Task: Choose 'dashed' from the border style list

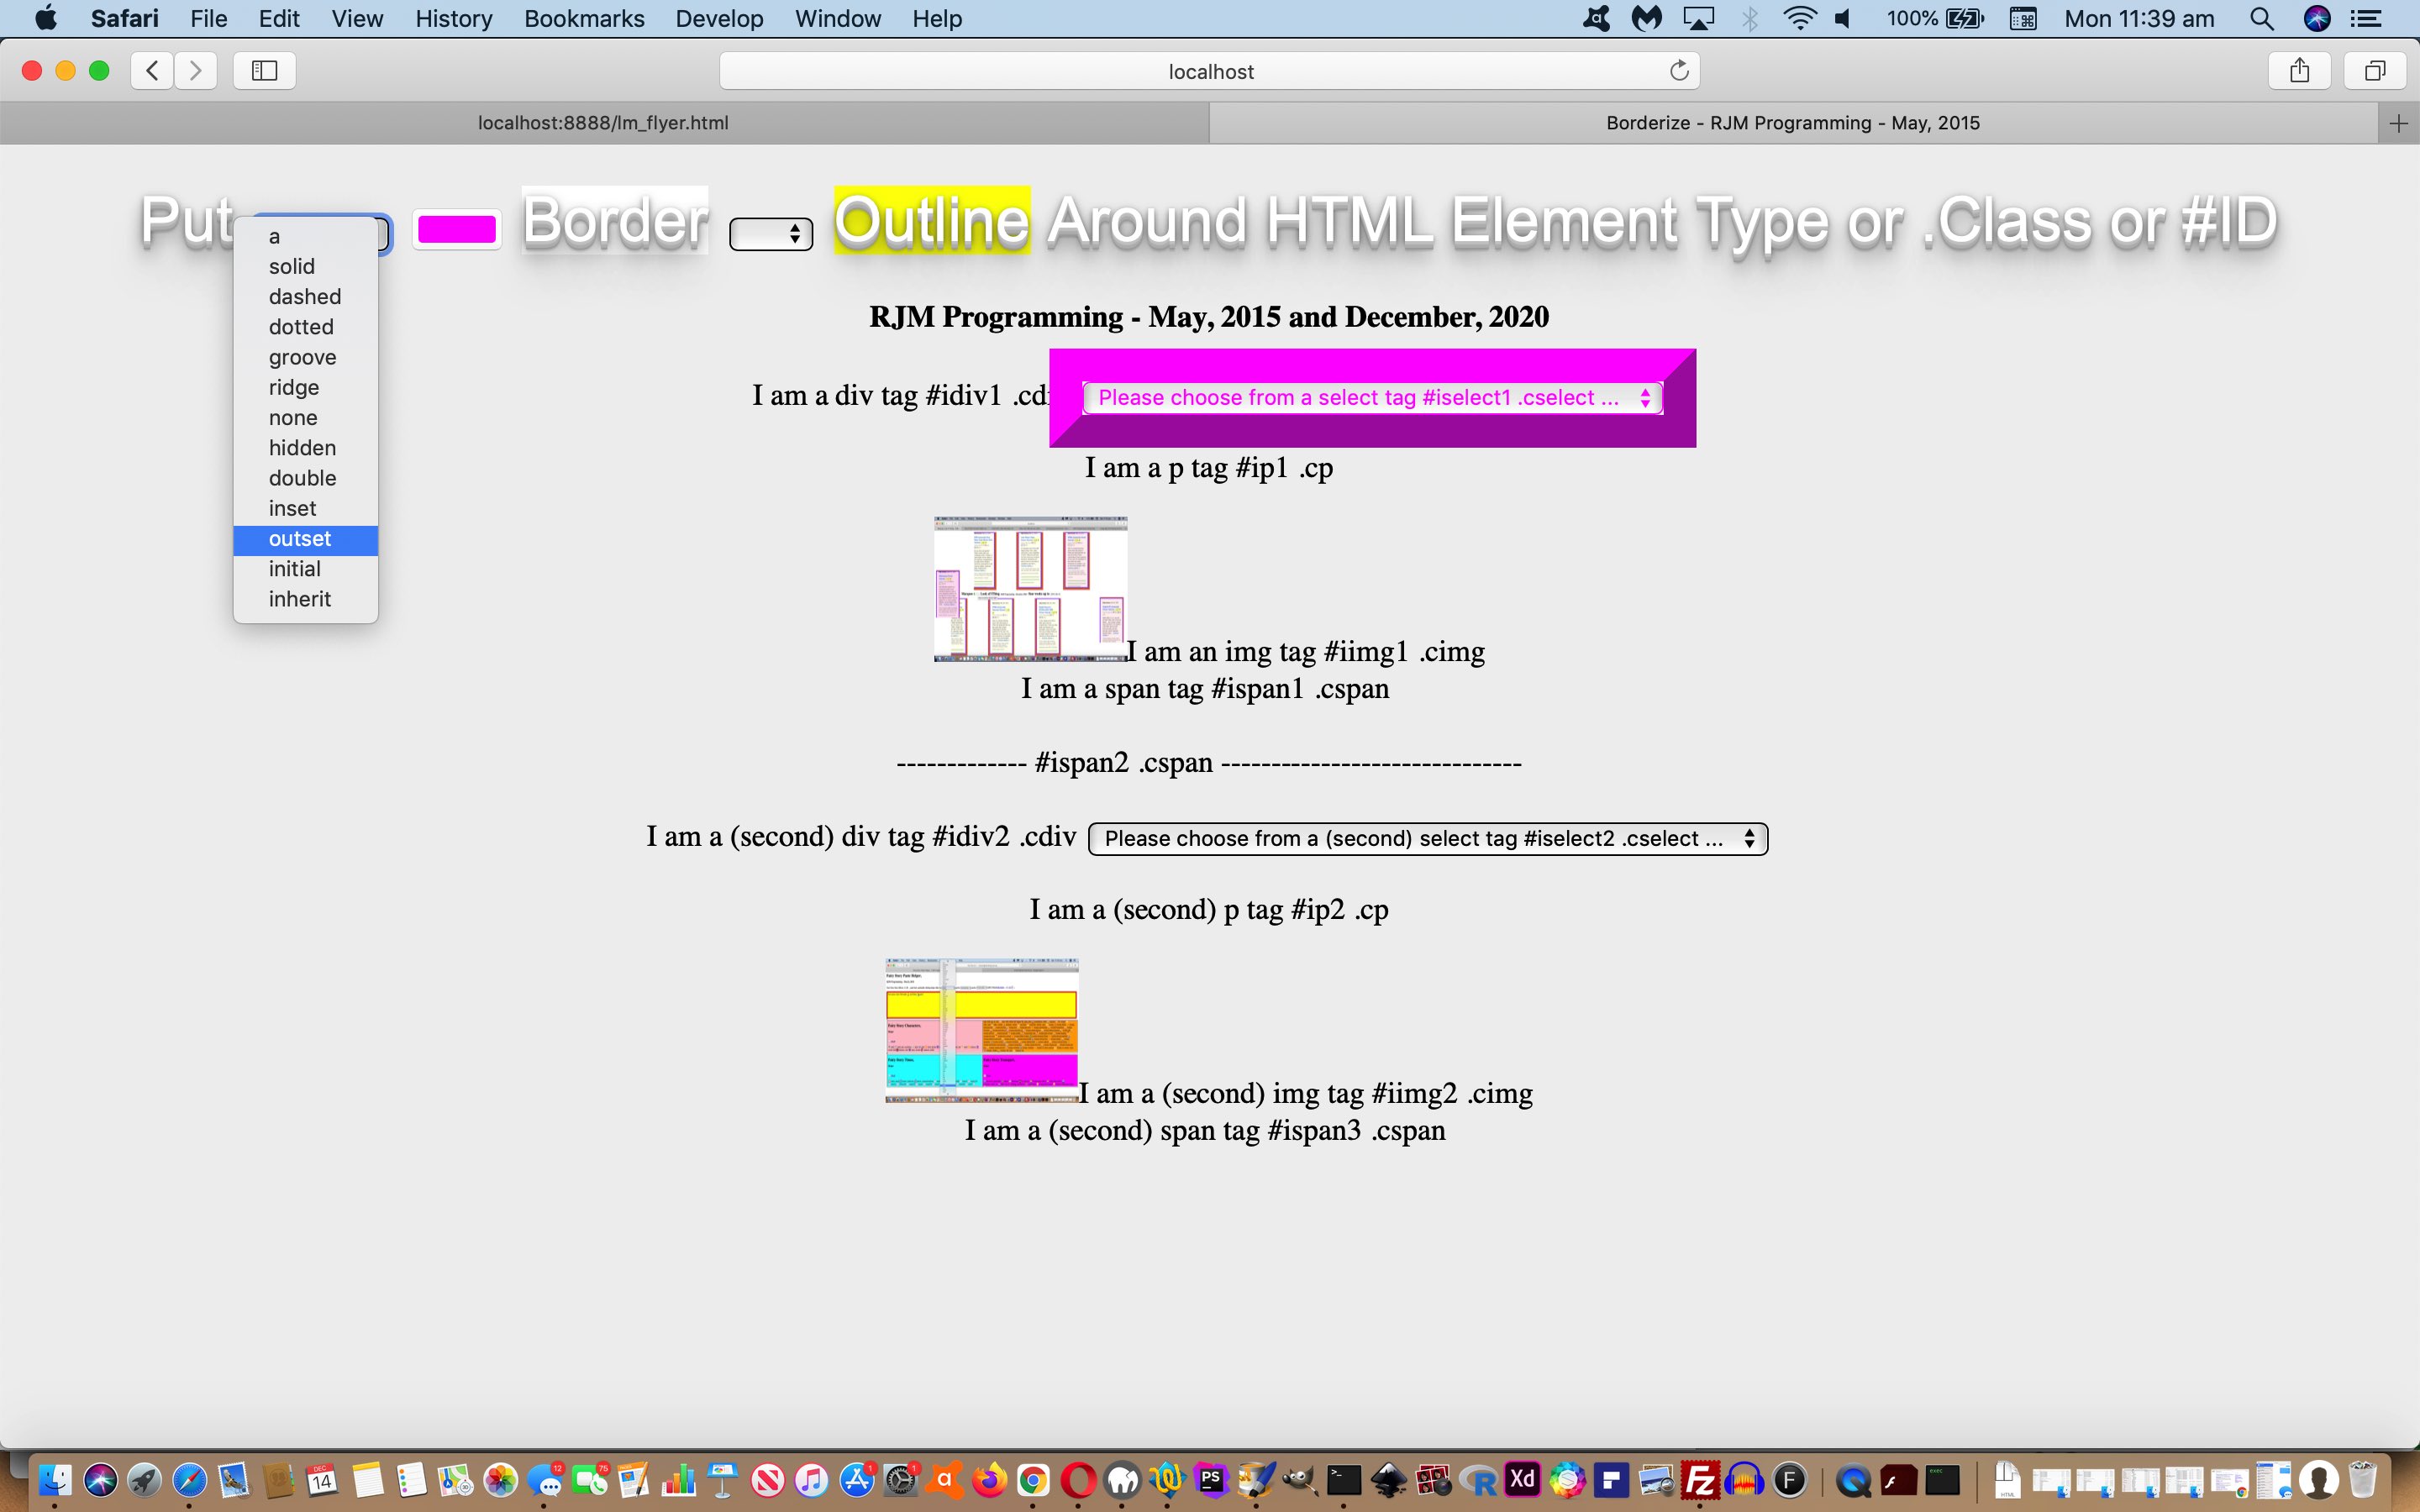Action: pyautogui.click(x=304, y=297)
